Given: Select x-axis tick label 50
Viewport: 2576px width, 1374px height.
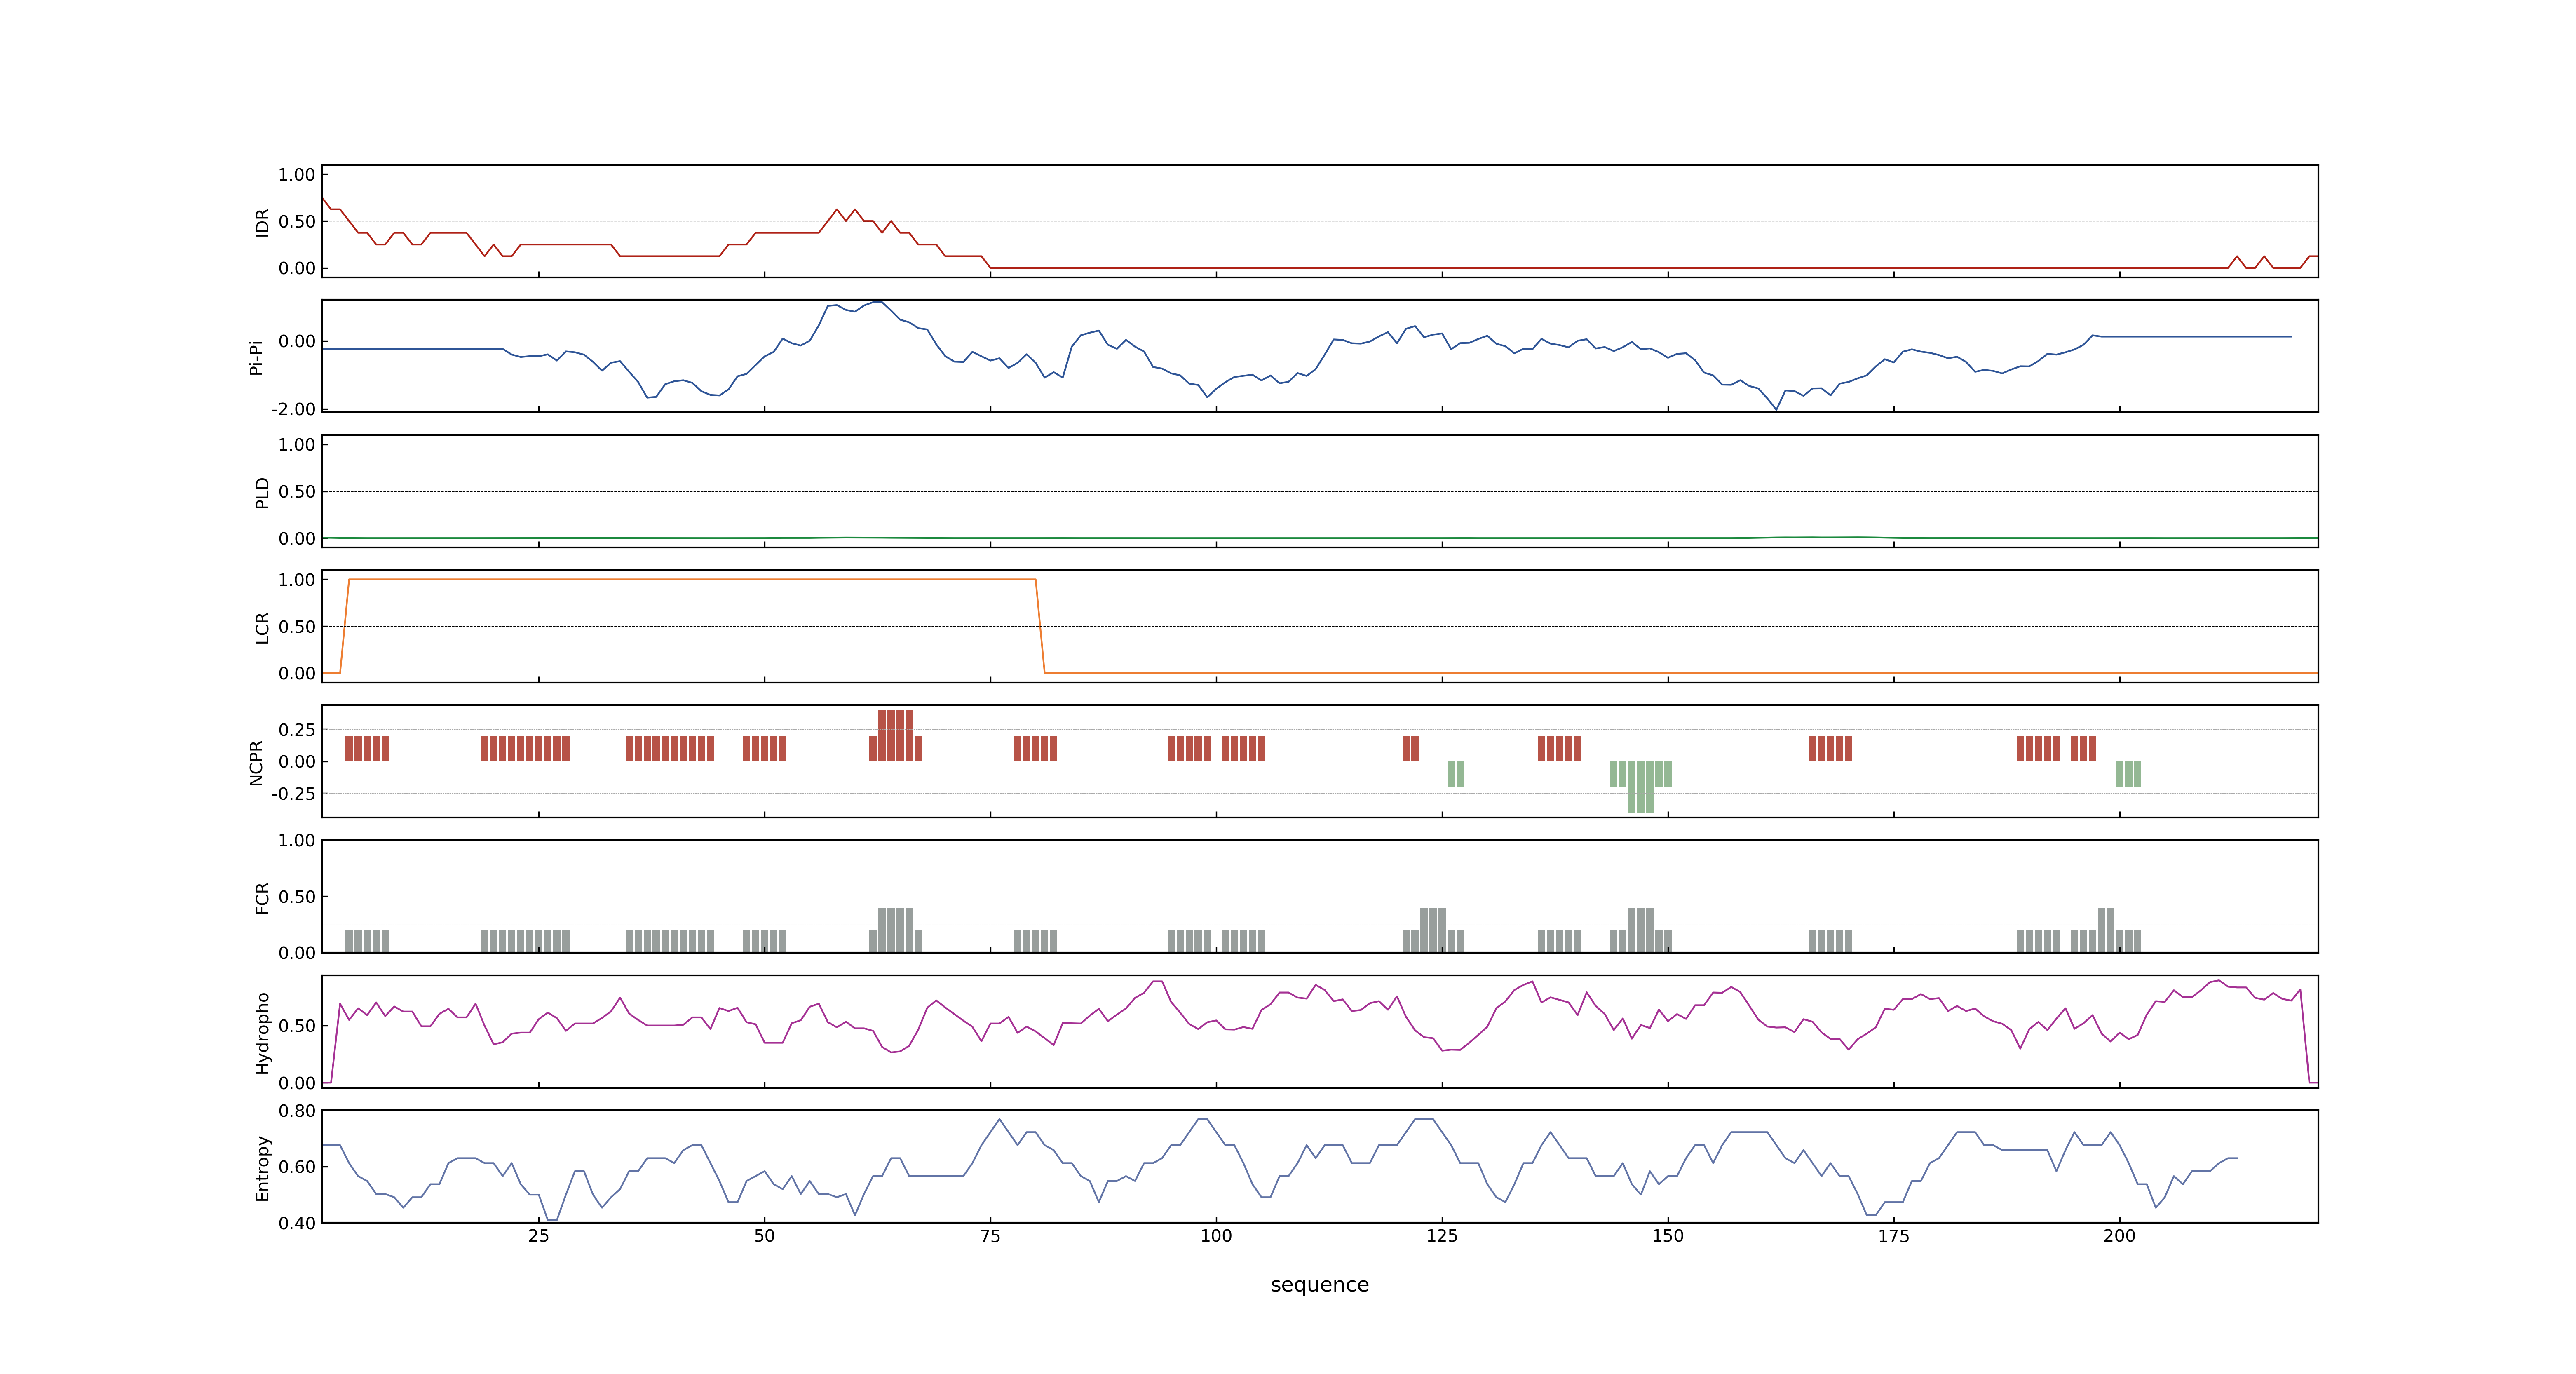Looking at the screenshot, I should (x=764, y=1235).
